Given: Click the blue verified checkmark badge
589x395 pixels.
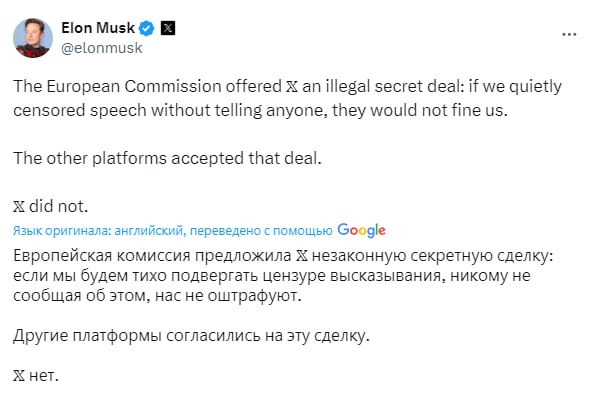Looking at the screenshot, I should (147, 29).
